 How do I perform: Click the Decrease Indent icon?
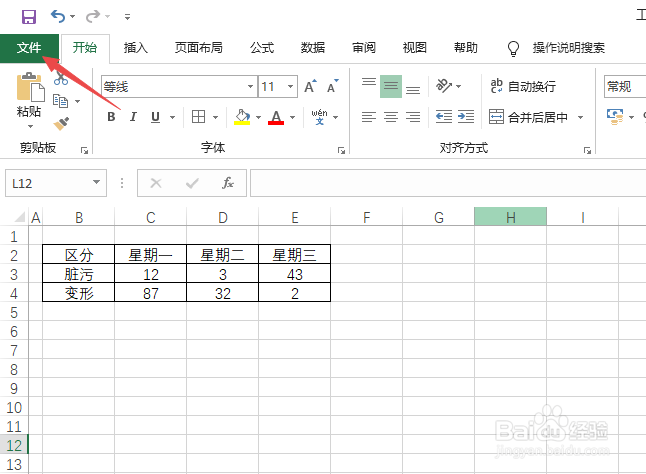(444, 117)
